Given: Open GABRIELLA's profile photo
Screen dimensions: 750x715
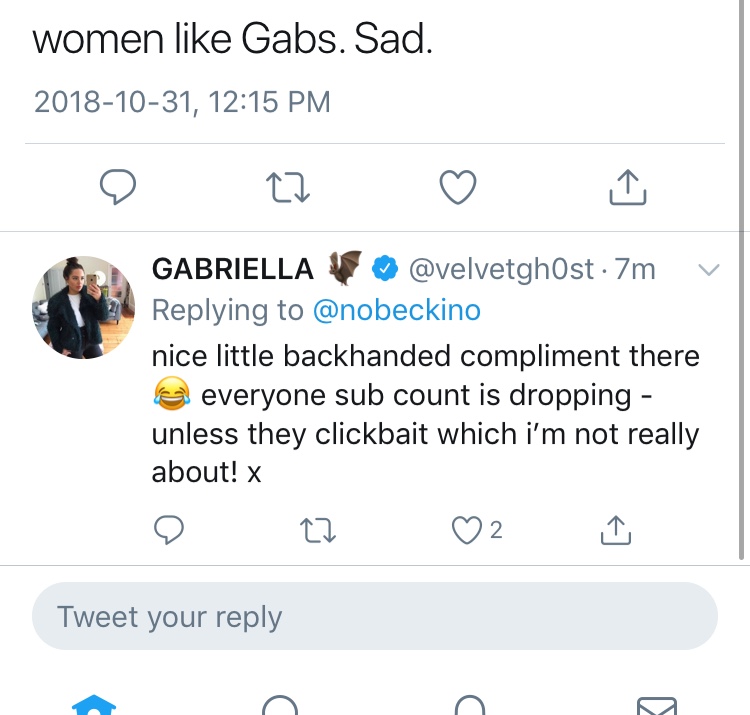Looking at the screenshot, I should pyautogui.click(x=84, y=306).
